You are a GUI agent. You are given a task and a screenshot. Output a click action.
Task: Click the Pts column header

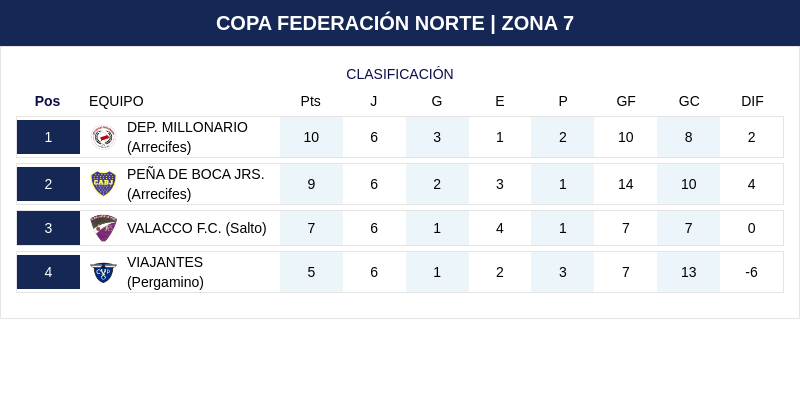pyautogui.click(x=311, y=101)
